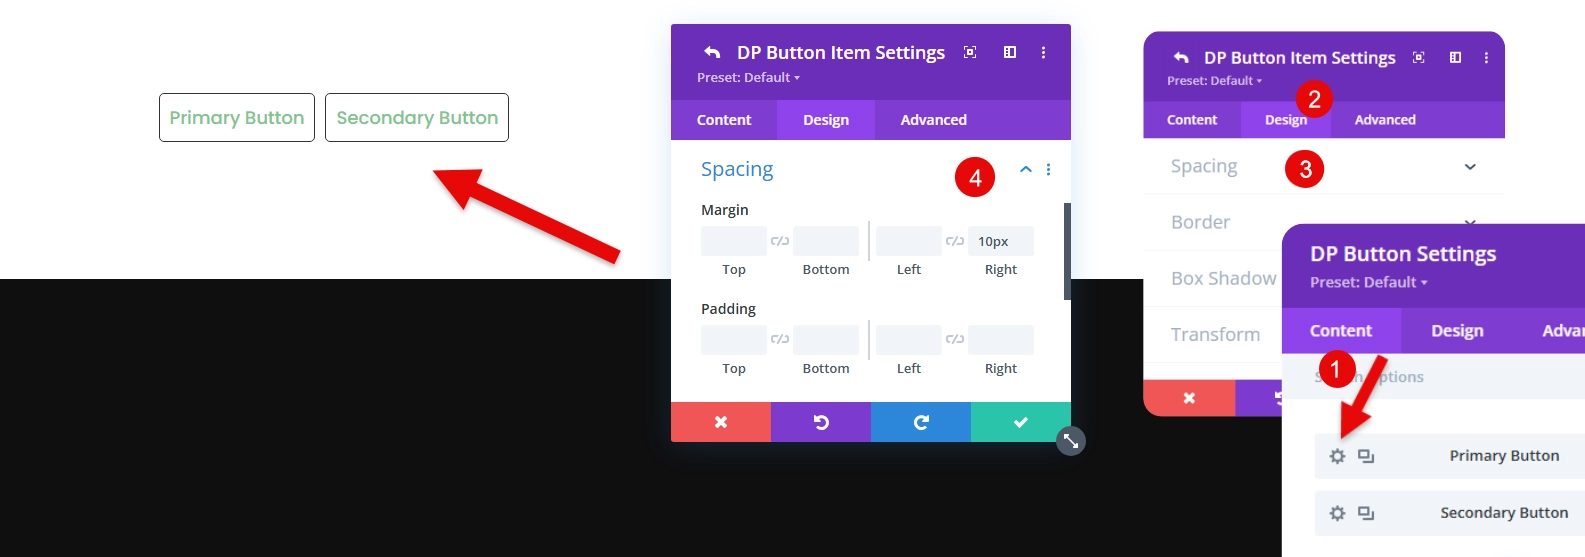The height and width of the screenshot is (557, 1585).
Task: Click the Margin Top input field
Action: pyautogui.click(x=734, y=241)
